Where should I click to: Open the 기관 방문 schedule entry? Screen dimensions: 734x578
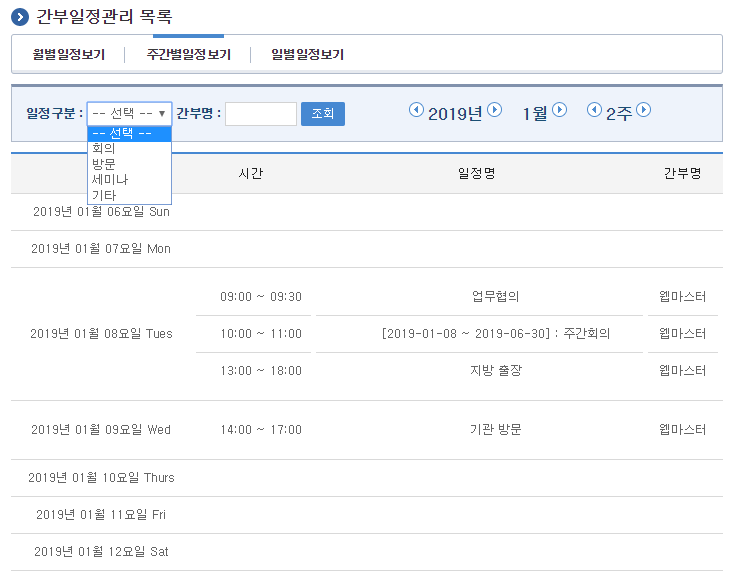click(495, 430)
